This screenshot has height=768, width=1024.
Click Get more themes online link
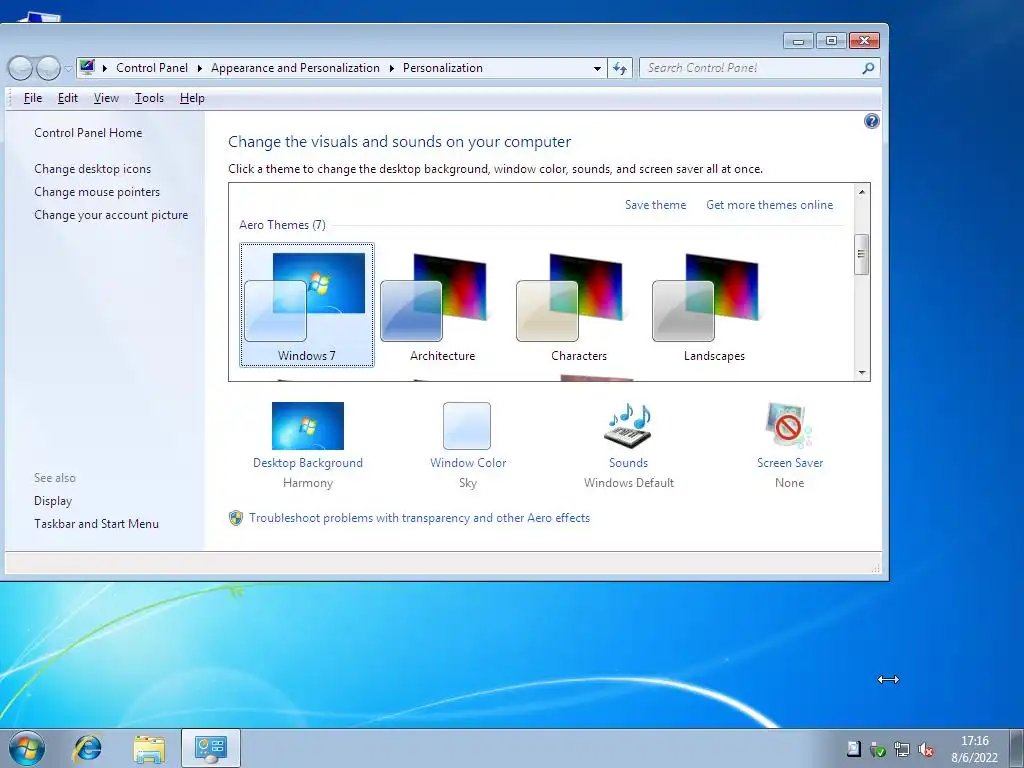point(769,204)
